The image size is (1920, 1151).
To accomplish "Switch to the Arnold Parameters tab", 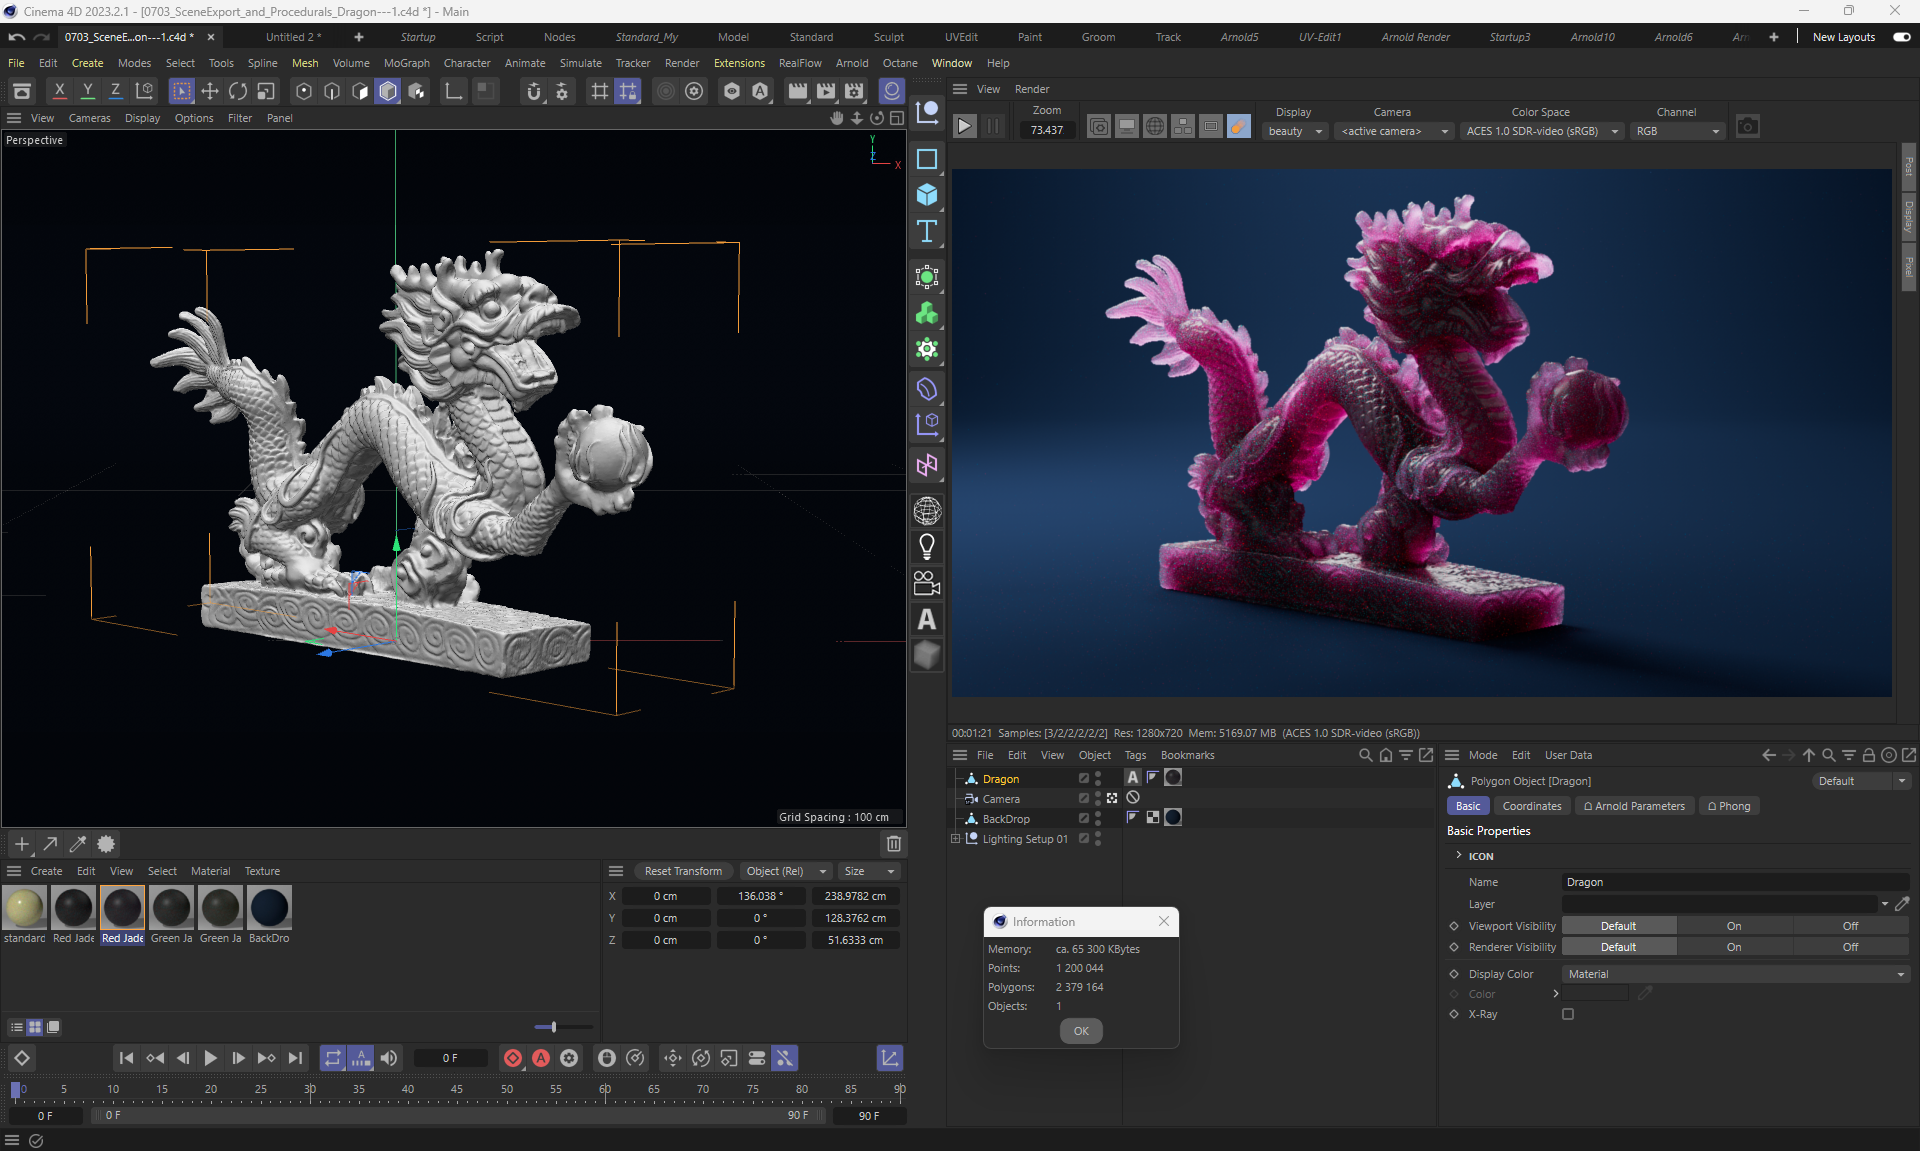I will [x=1634, y=806].
